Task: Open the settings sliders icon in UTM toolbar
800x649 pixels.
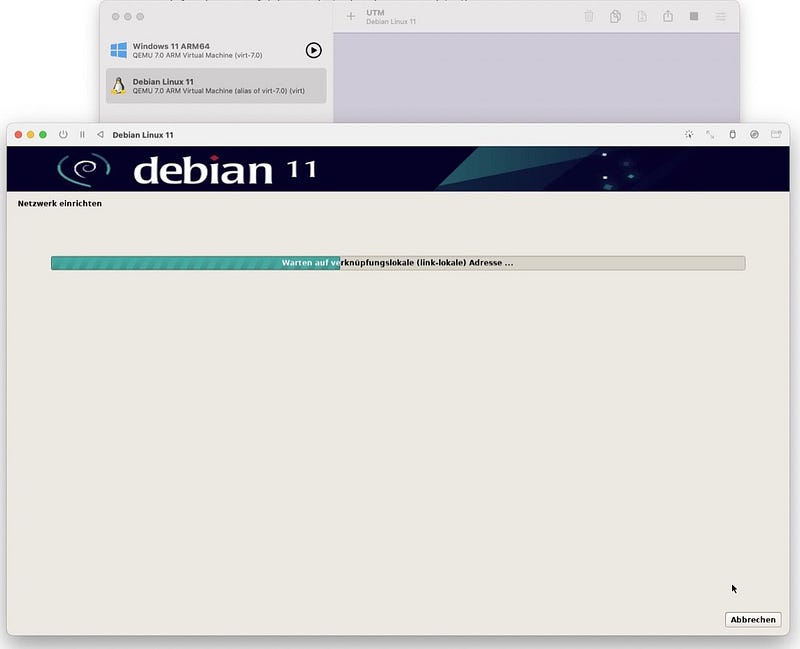Action: click(720, 17)
